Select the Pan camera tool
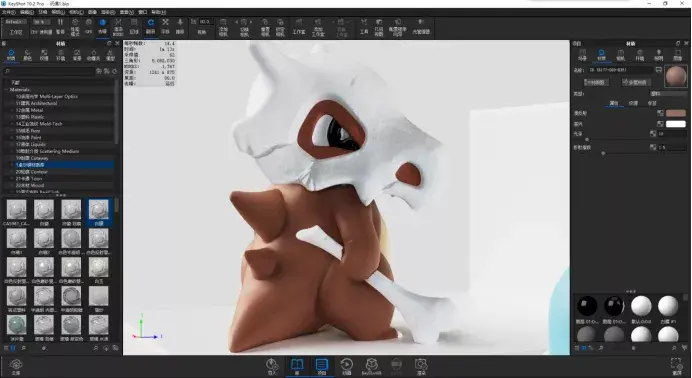Viewport: 692px width, 378px height. 165,26
